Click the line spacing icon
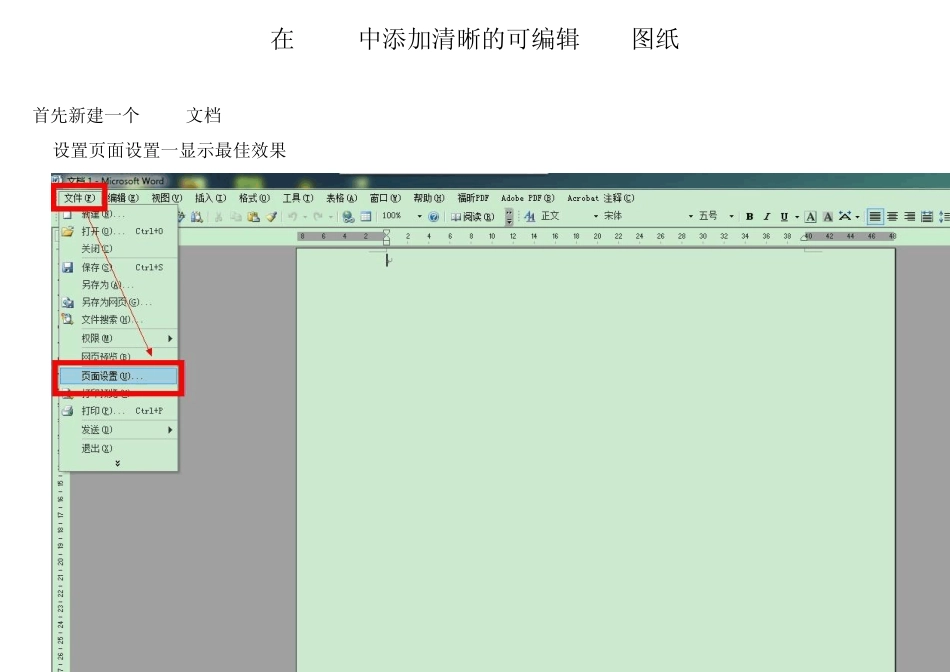Screen dimensions: 950x672 pyautogui.click(x=944, y=216)
